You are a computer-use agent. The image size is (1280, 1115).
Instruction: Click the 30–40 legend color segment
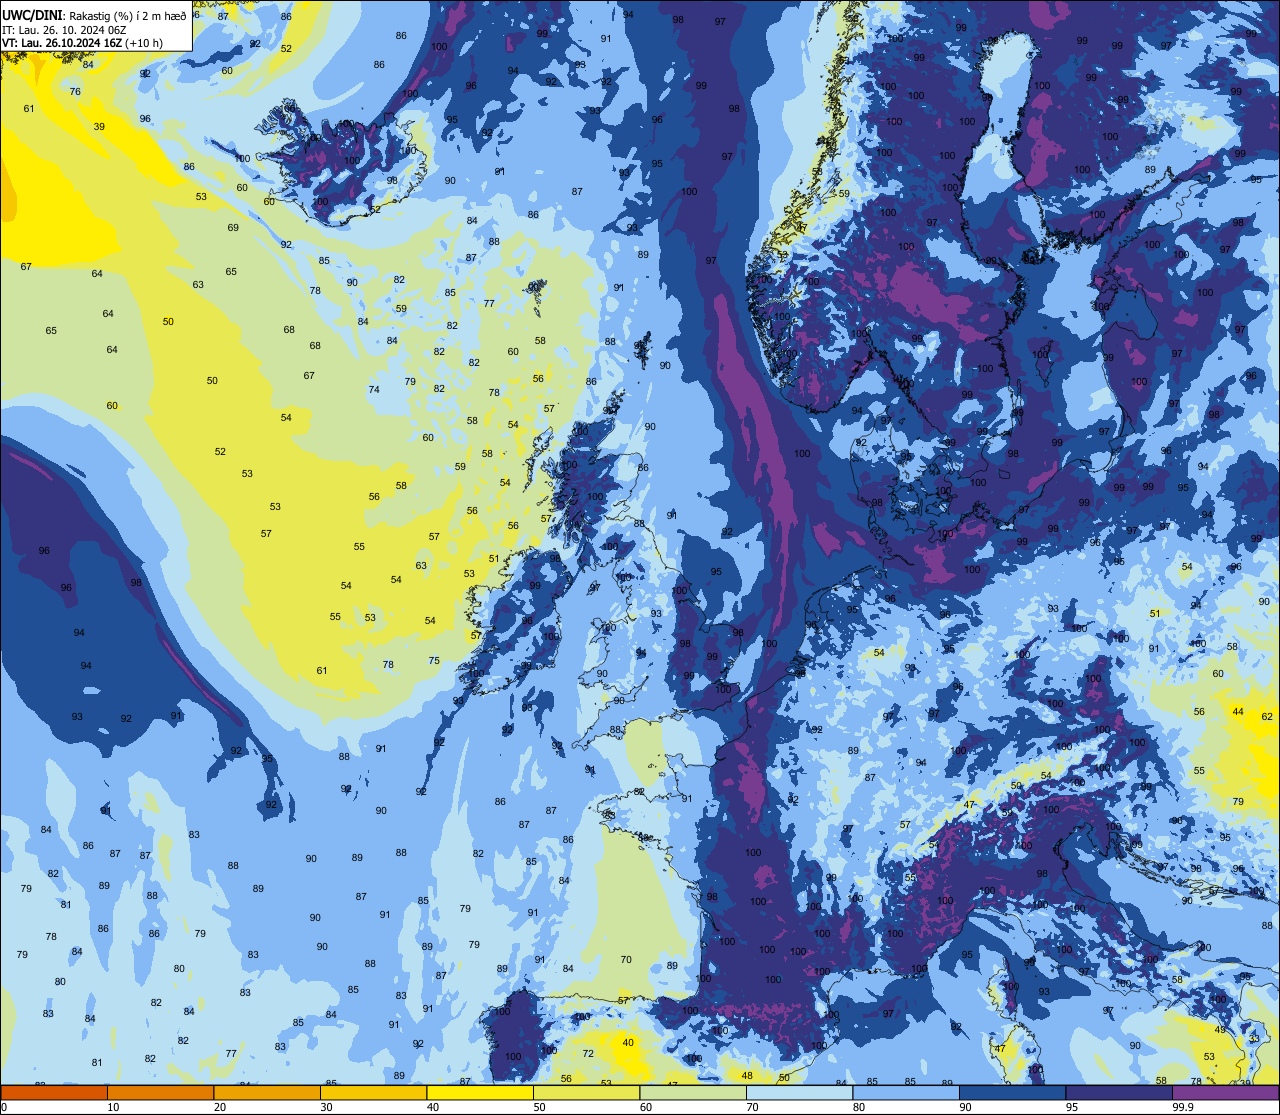(x=373, y=1092)
